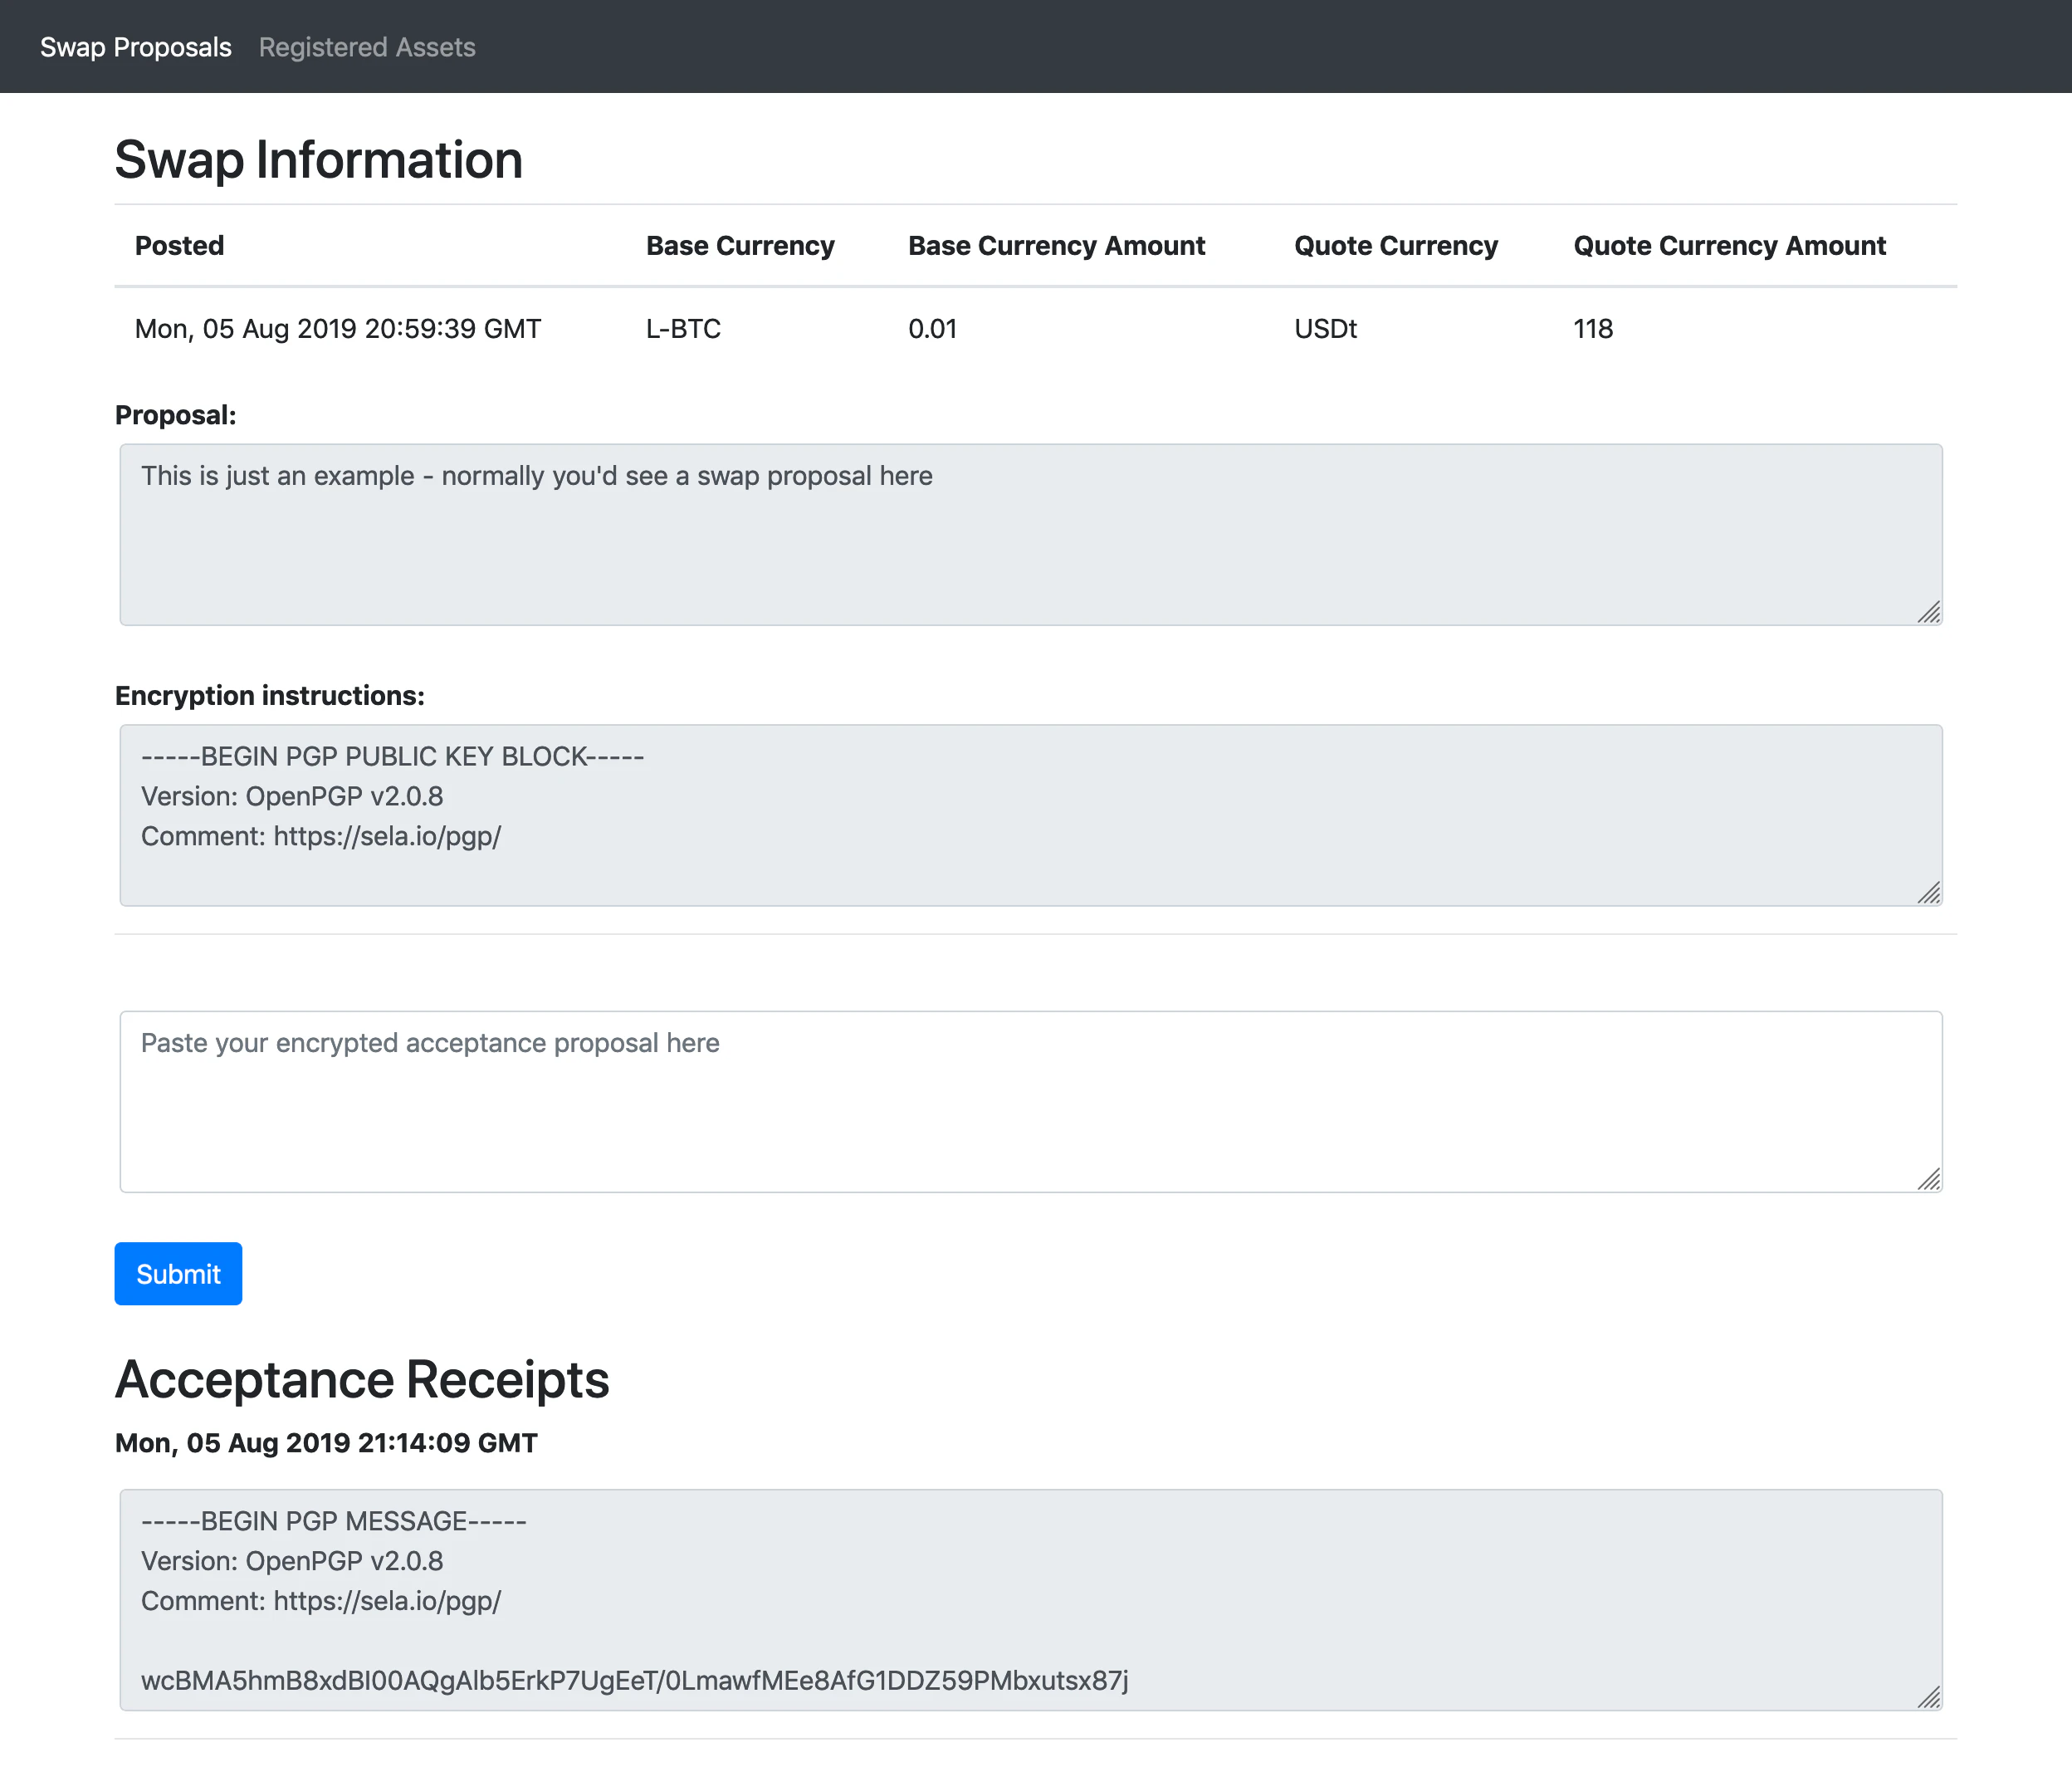Screen dimensions: 2072x1767
Task: Click the Quote Currency Amount column header
Action: pos(1729,246)
